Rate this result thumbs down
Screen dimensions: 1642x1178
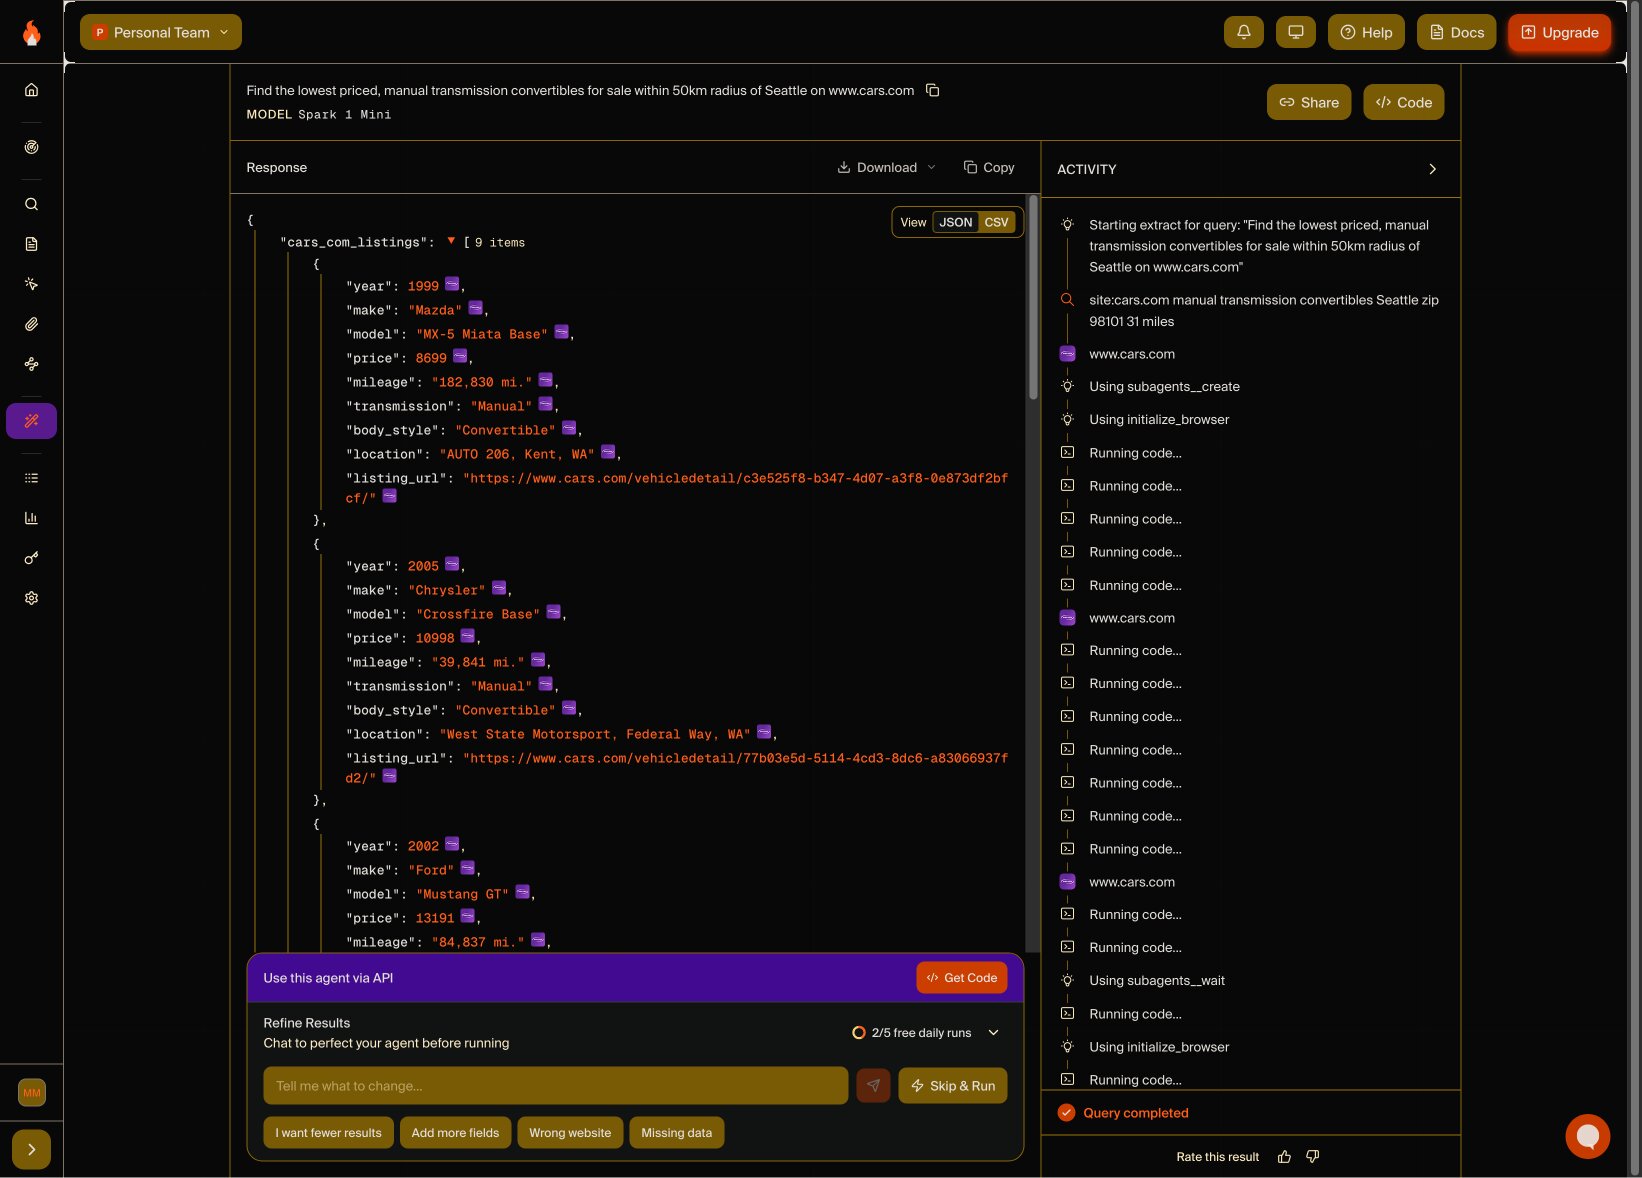click(x=1313, y=1157)
